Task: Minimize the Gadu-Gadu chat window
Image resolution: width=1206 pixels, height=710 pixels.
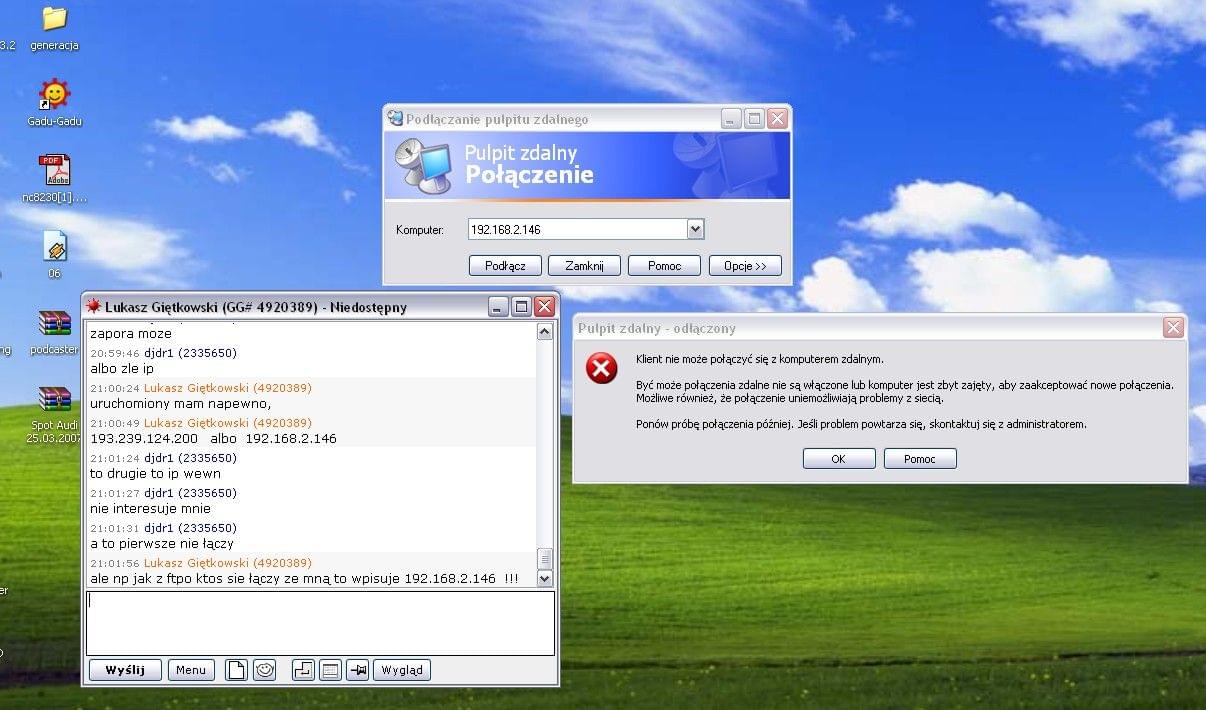Action: coord(498,307)
